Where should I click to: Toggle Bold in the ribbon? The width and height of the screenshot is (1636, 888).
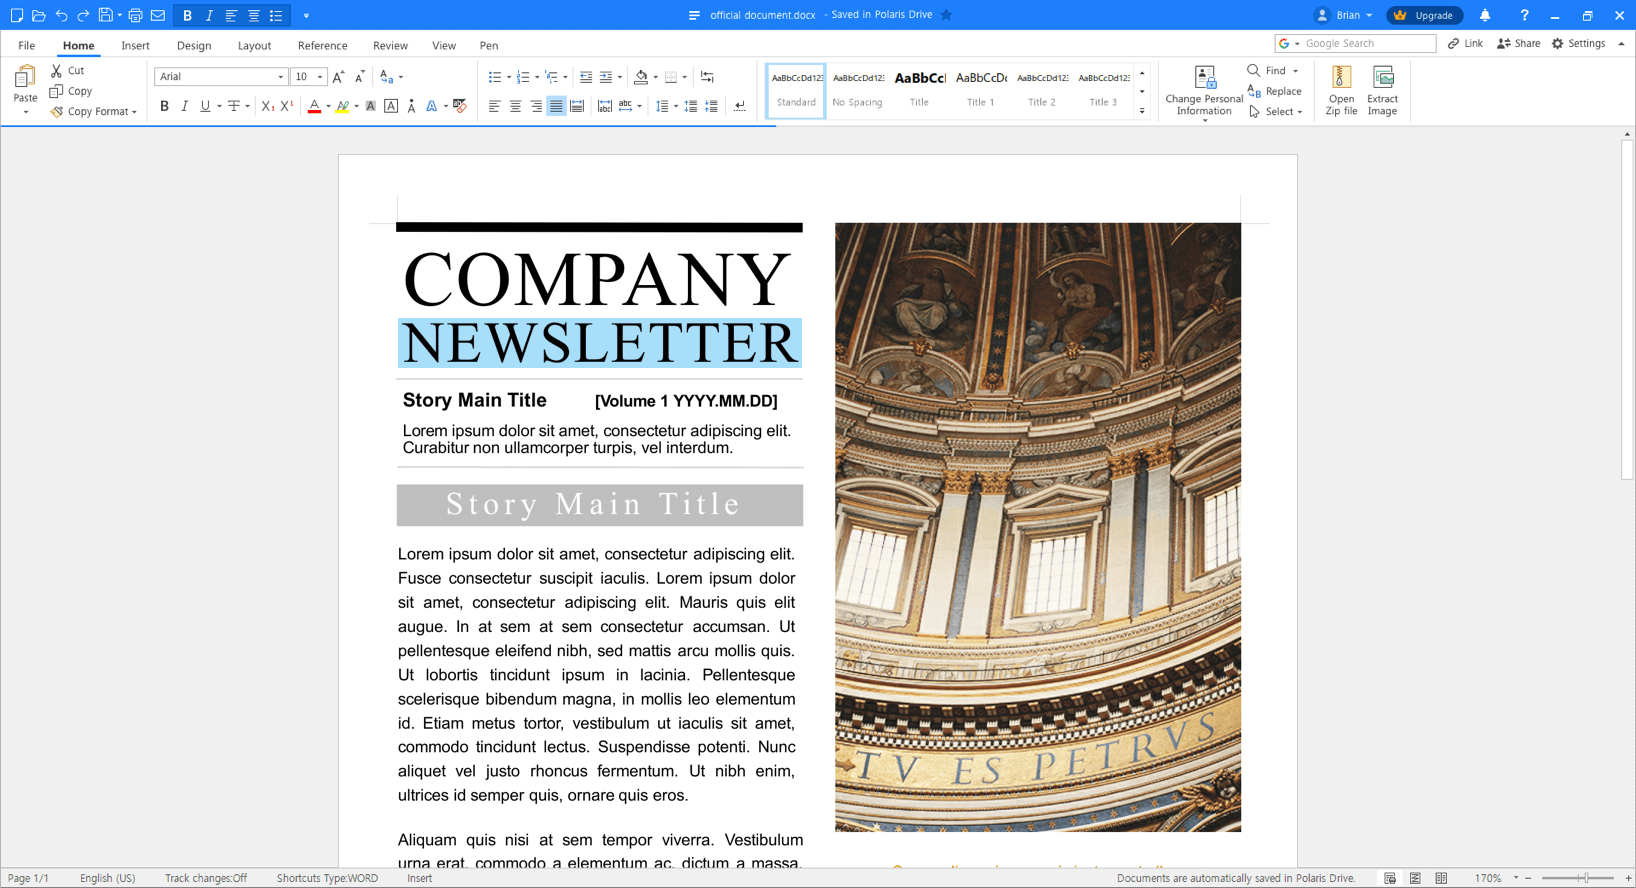(164, 106)
